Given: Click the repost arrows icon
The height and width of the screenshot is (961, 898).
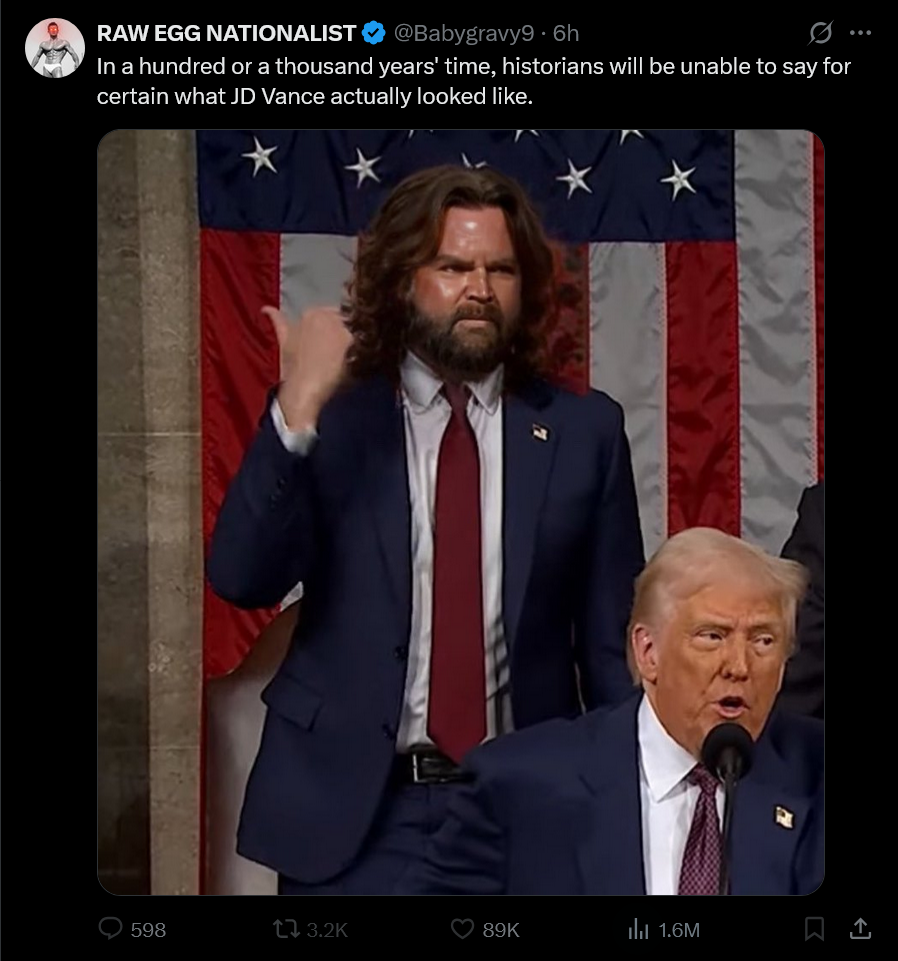Looking at the screenshot, I should 286,929.
